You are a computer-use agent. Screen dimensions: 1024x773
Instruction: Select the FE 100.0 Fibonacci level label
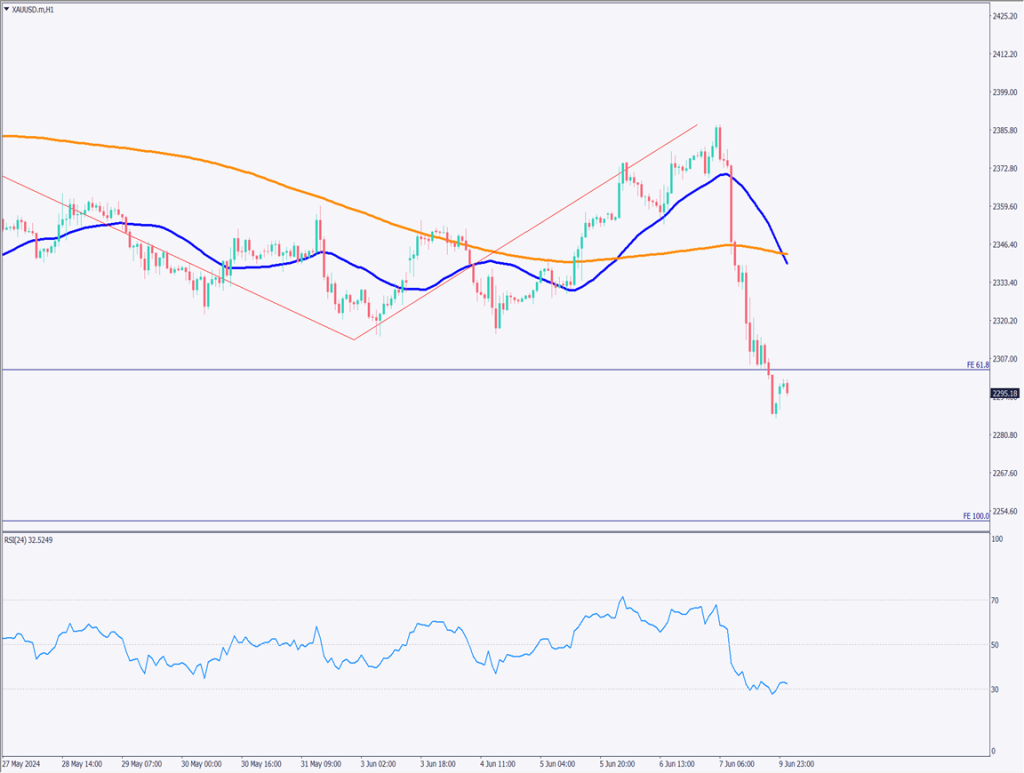click(x=976, y=516)
